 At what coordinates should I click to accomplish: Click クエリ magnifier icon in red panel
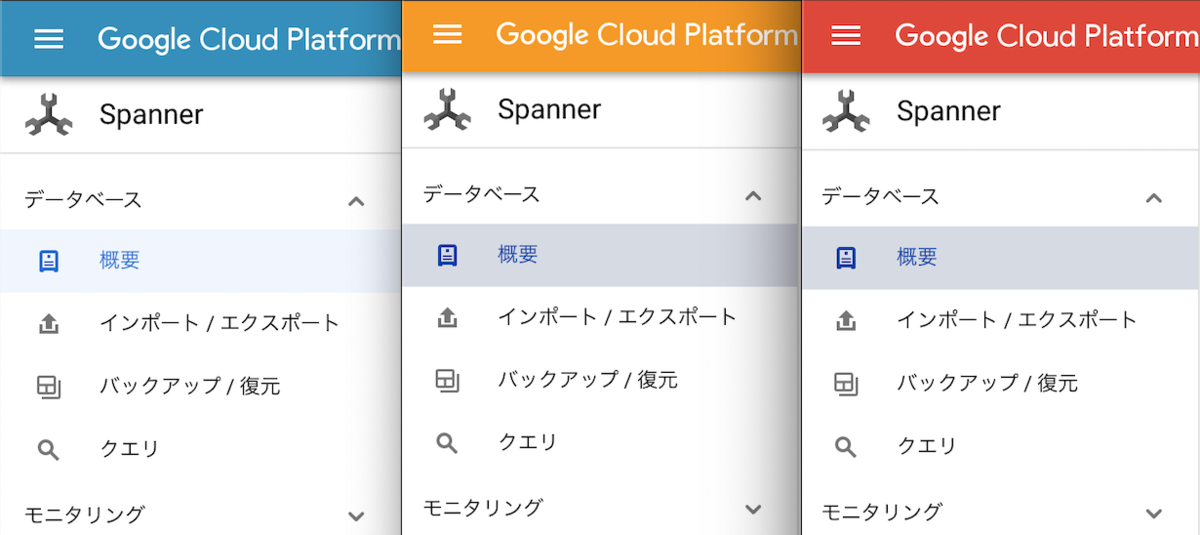pos(846,446)
